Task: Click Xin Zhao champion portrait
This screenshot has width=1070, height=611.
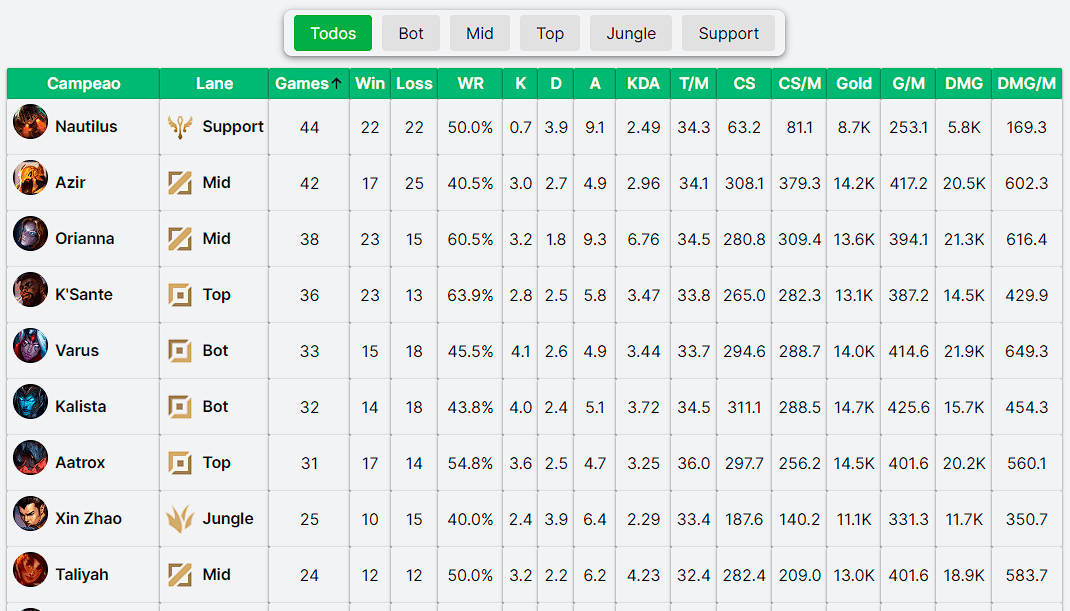Action: (x=30, y=514)
